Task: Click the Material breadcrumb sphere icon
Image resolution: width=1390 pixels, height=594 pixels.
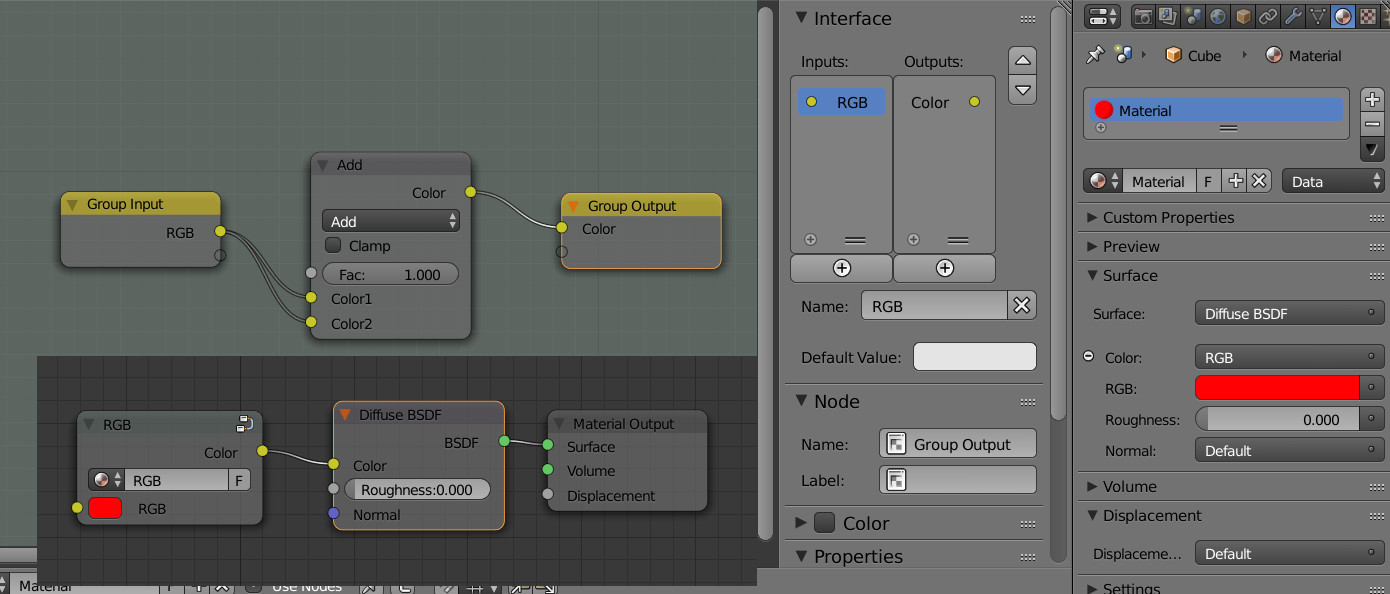Action: pos(1274,56)
